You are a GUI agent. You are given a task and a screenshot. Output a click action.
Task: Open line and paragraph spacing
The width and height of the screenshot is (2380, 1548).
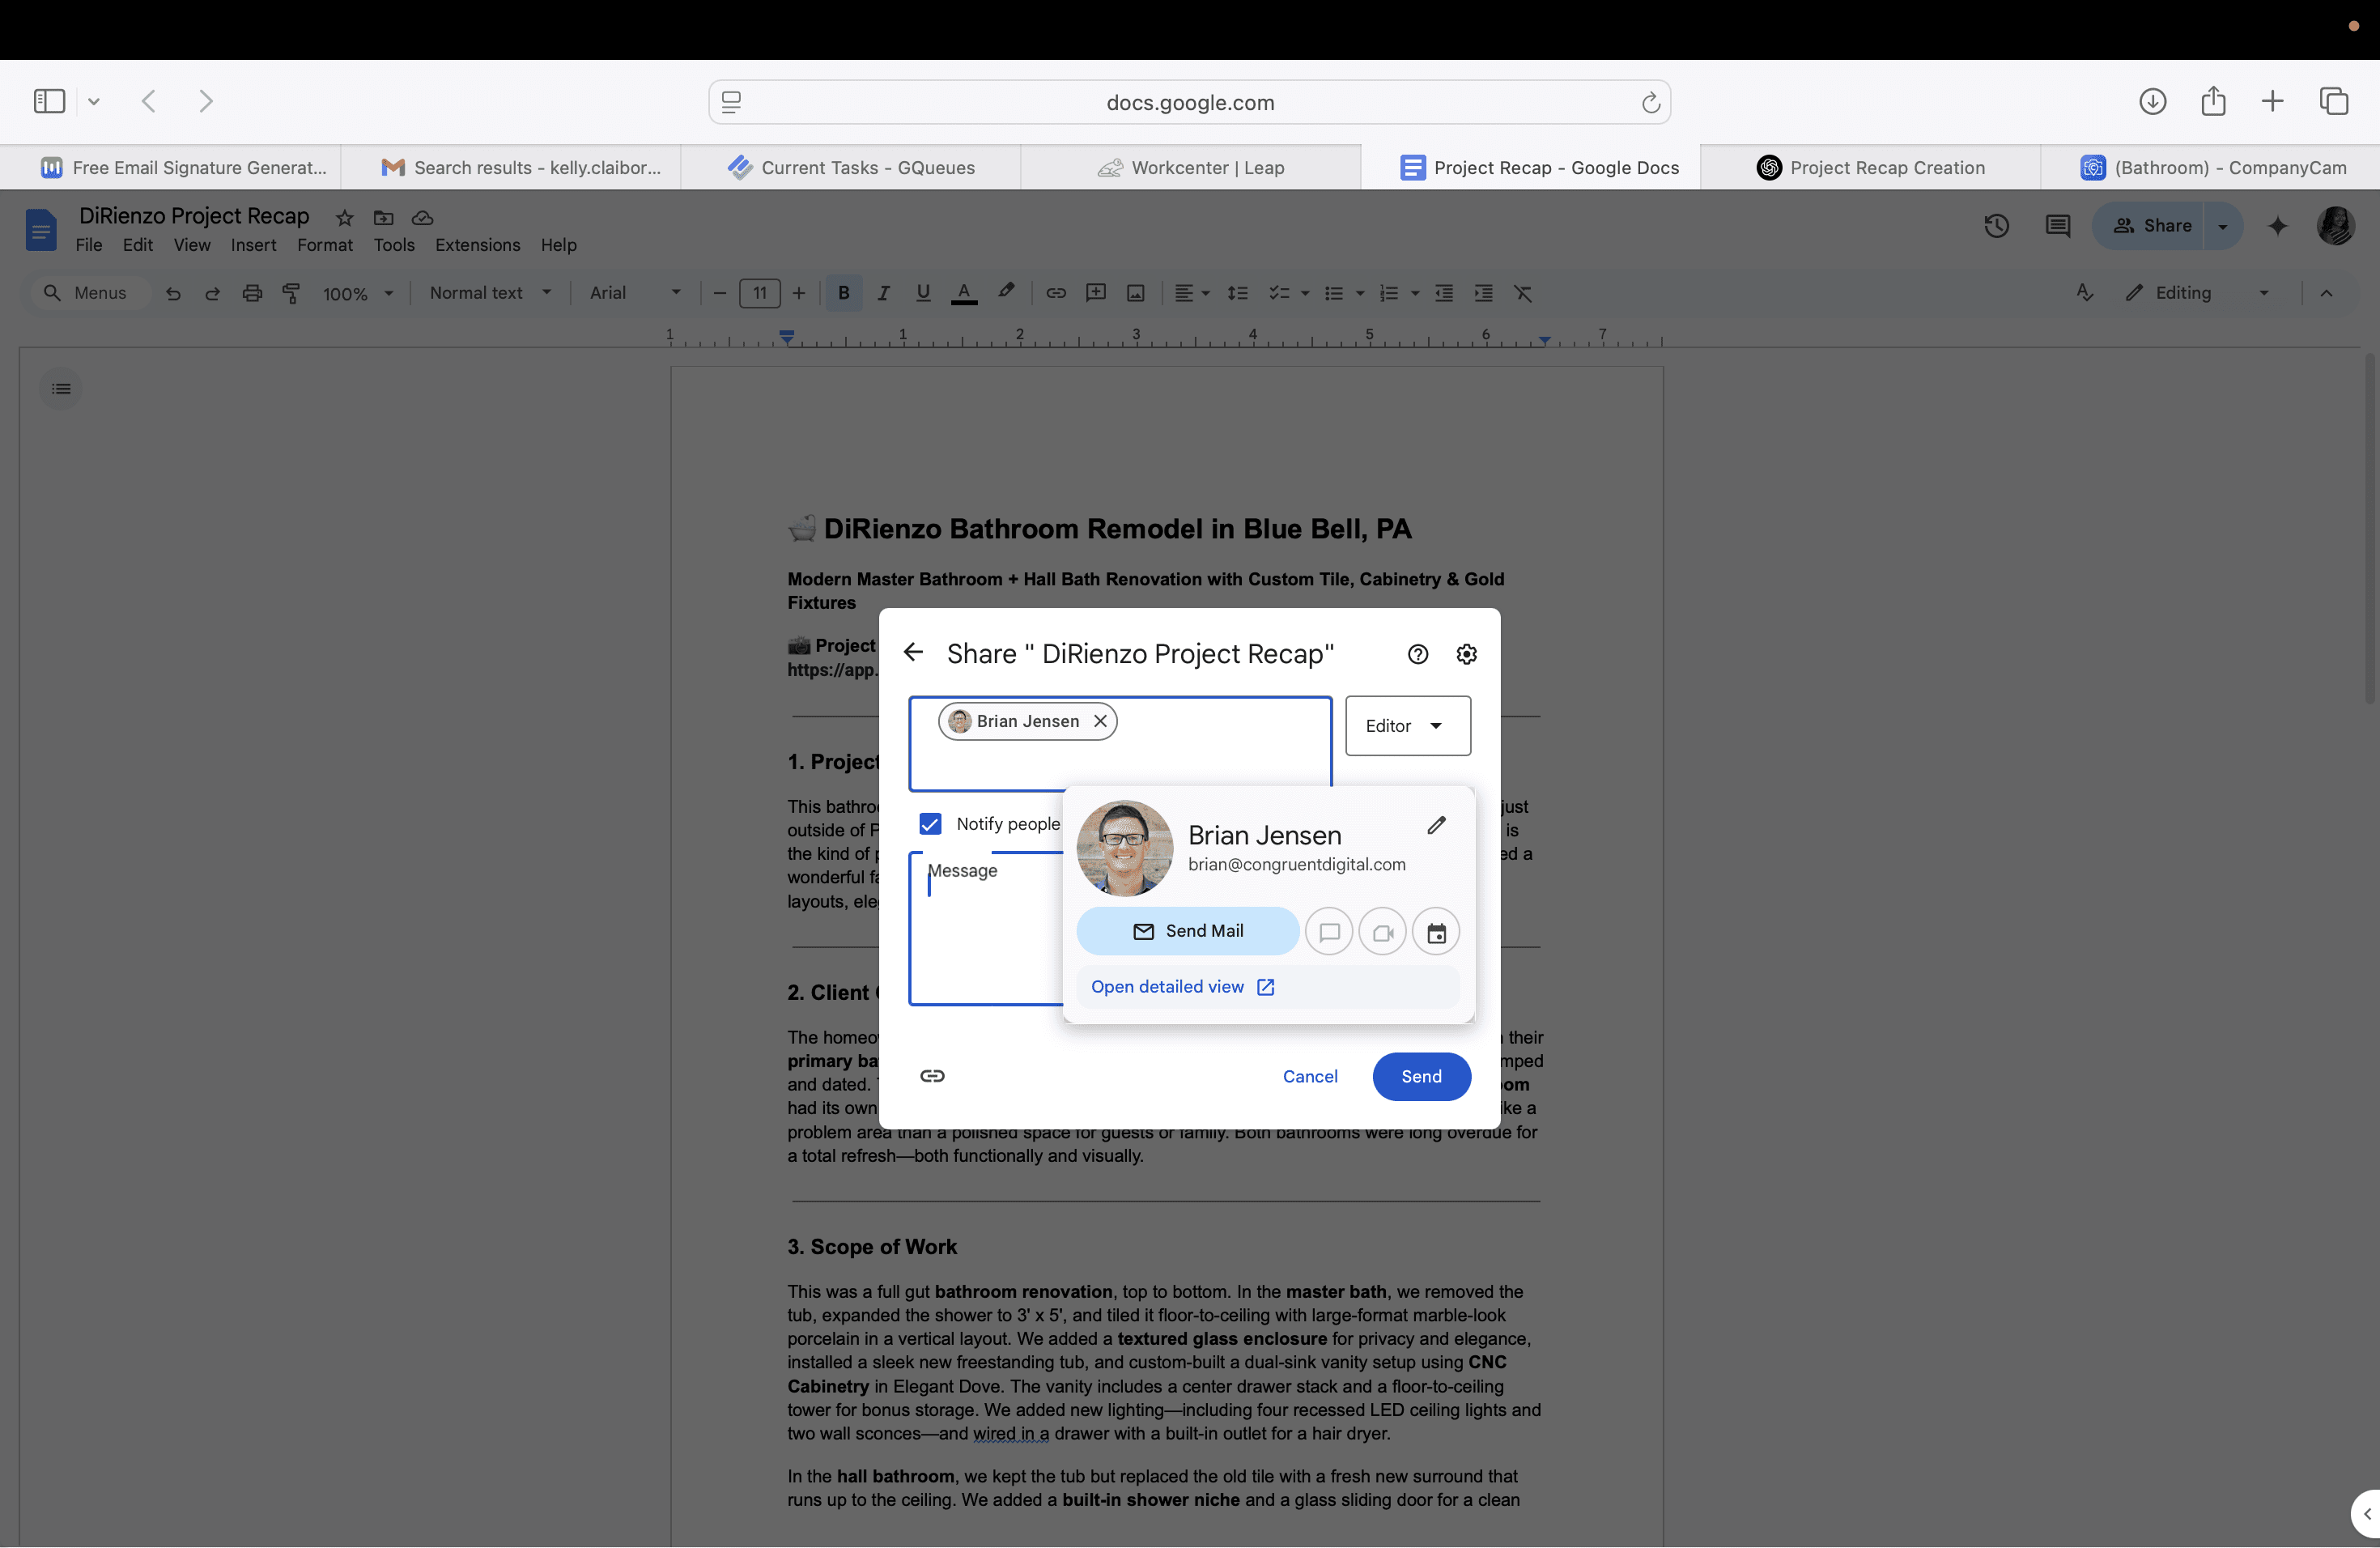1237,293
